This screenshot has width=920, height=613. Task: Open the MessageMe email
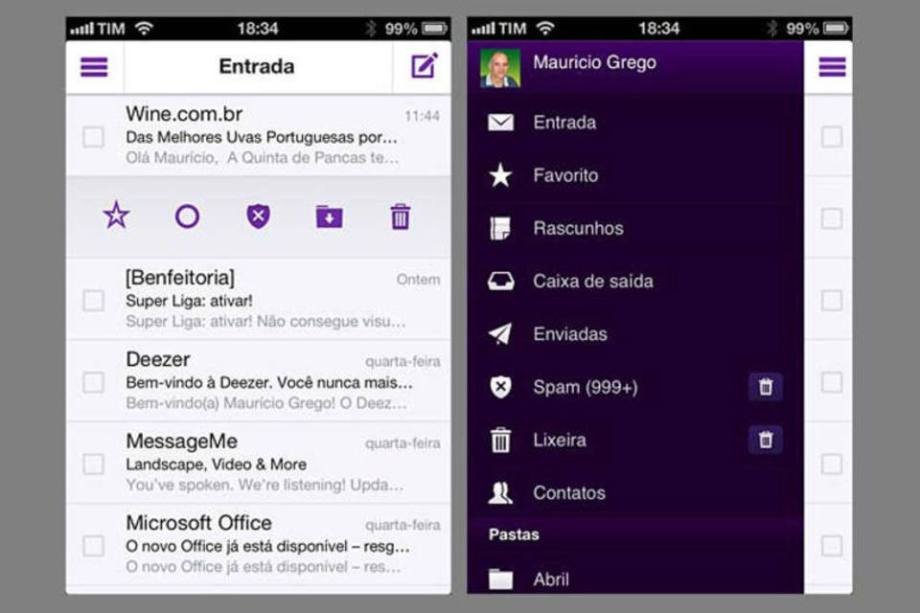click(x=270, y=464)
